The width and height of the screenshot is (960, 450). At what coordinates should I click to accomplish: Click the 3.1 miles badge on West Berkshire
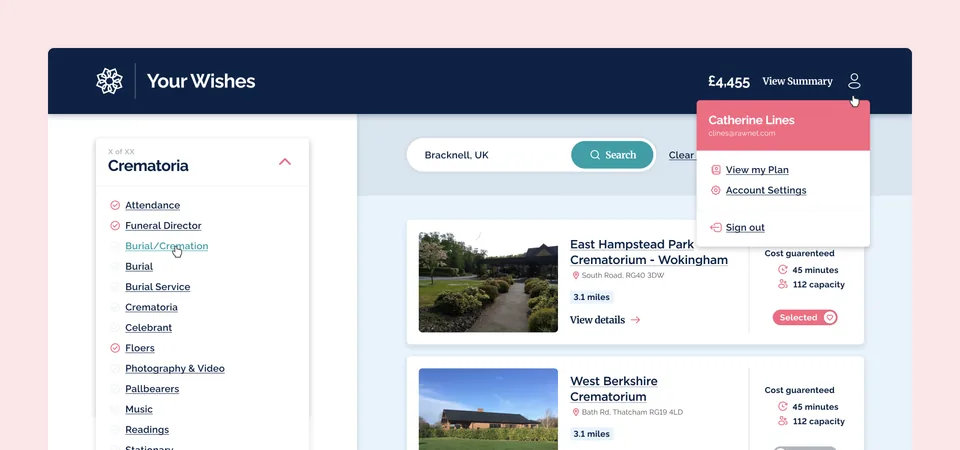tap(591, 433)
